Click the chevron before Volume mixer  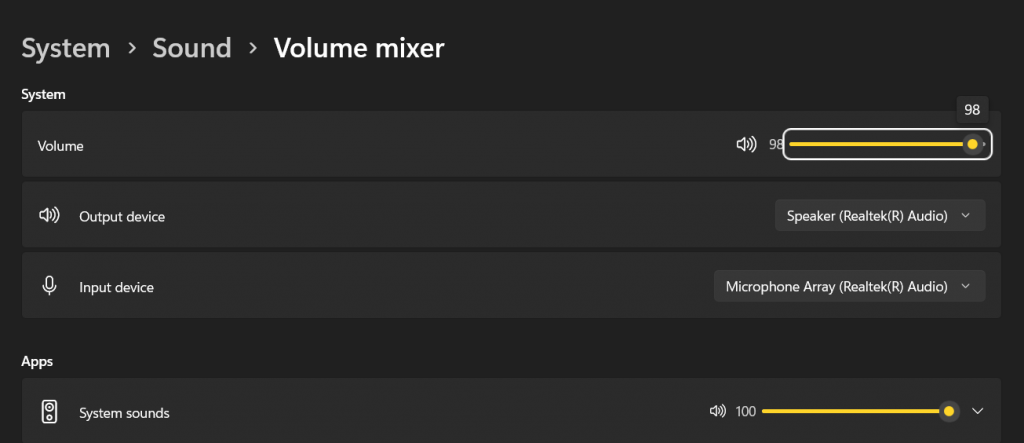point(253,48)
